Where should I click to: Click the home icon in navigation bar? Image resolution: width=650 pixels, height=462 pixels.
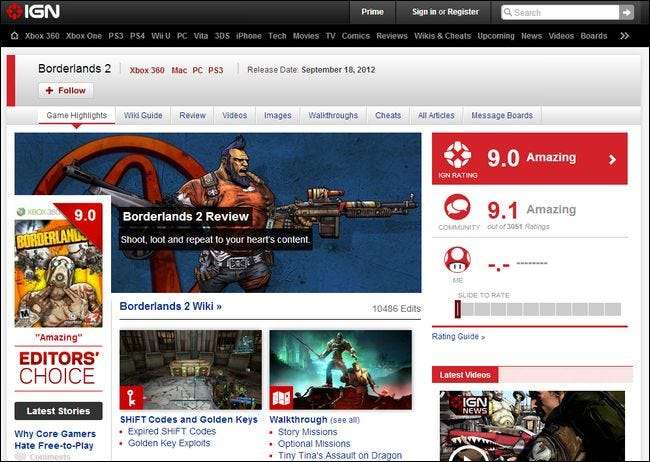coord(15,35)
